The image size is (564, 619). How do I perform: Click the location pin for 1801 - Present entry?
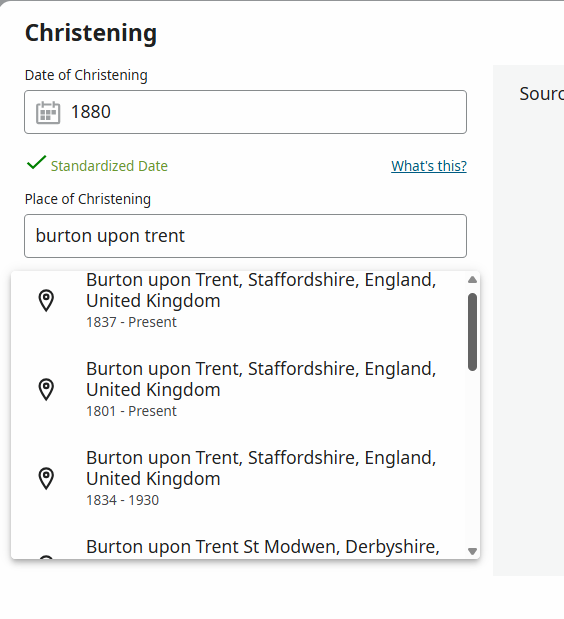coord(46,390)
